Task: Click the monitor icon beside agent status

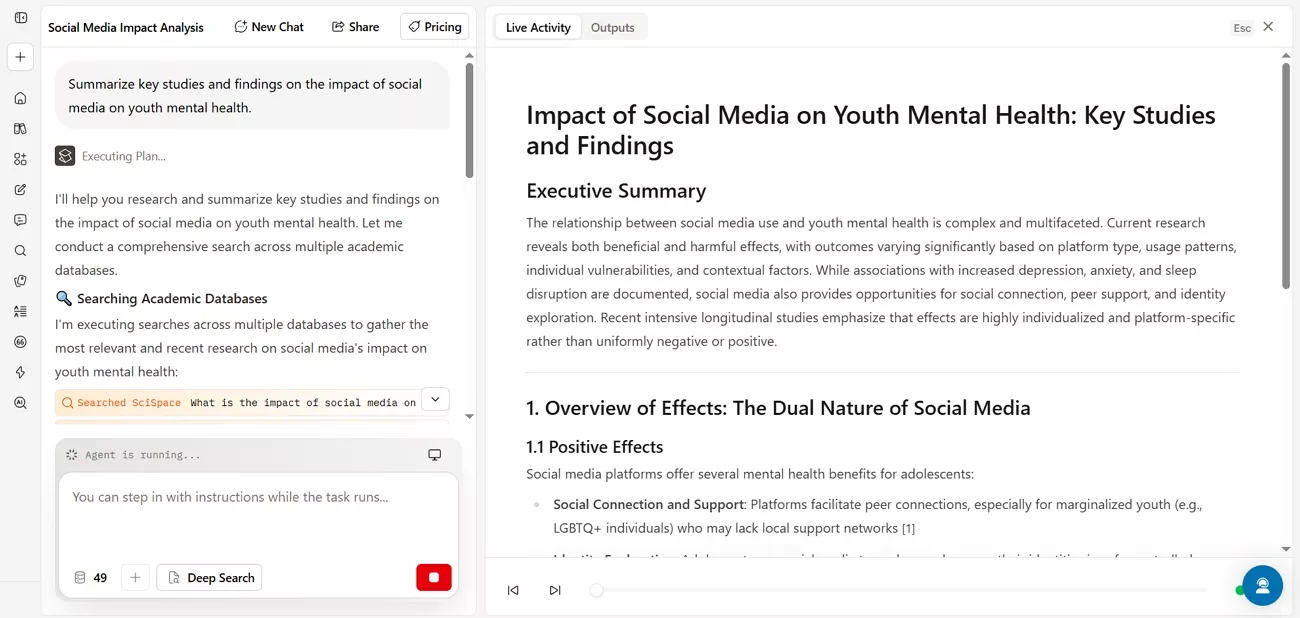Action: [x=434, y=455]
